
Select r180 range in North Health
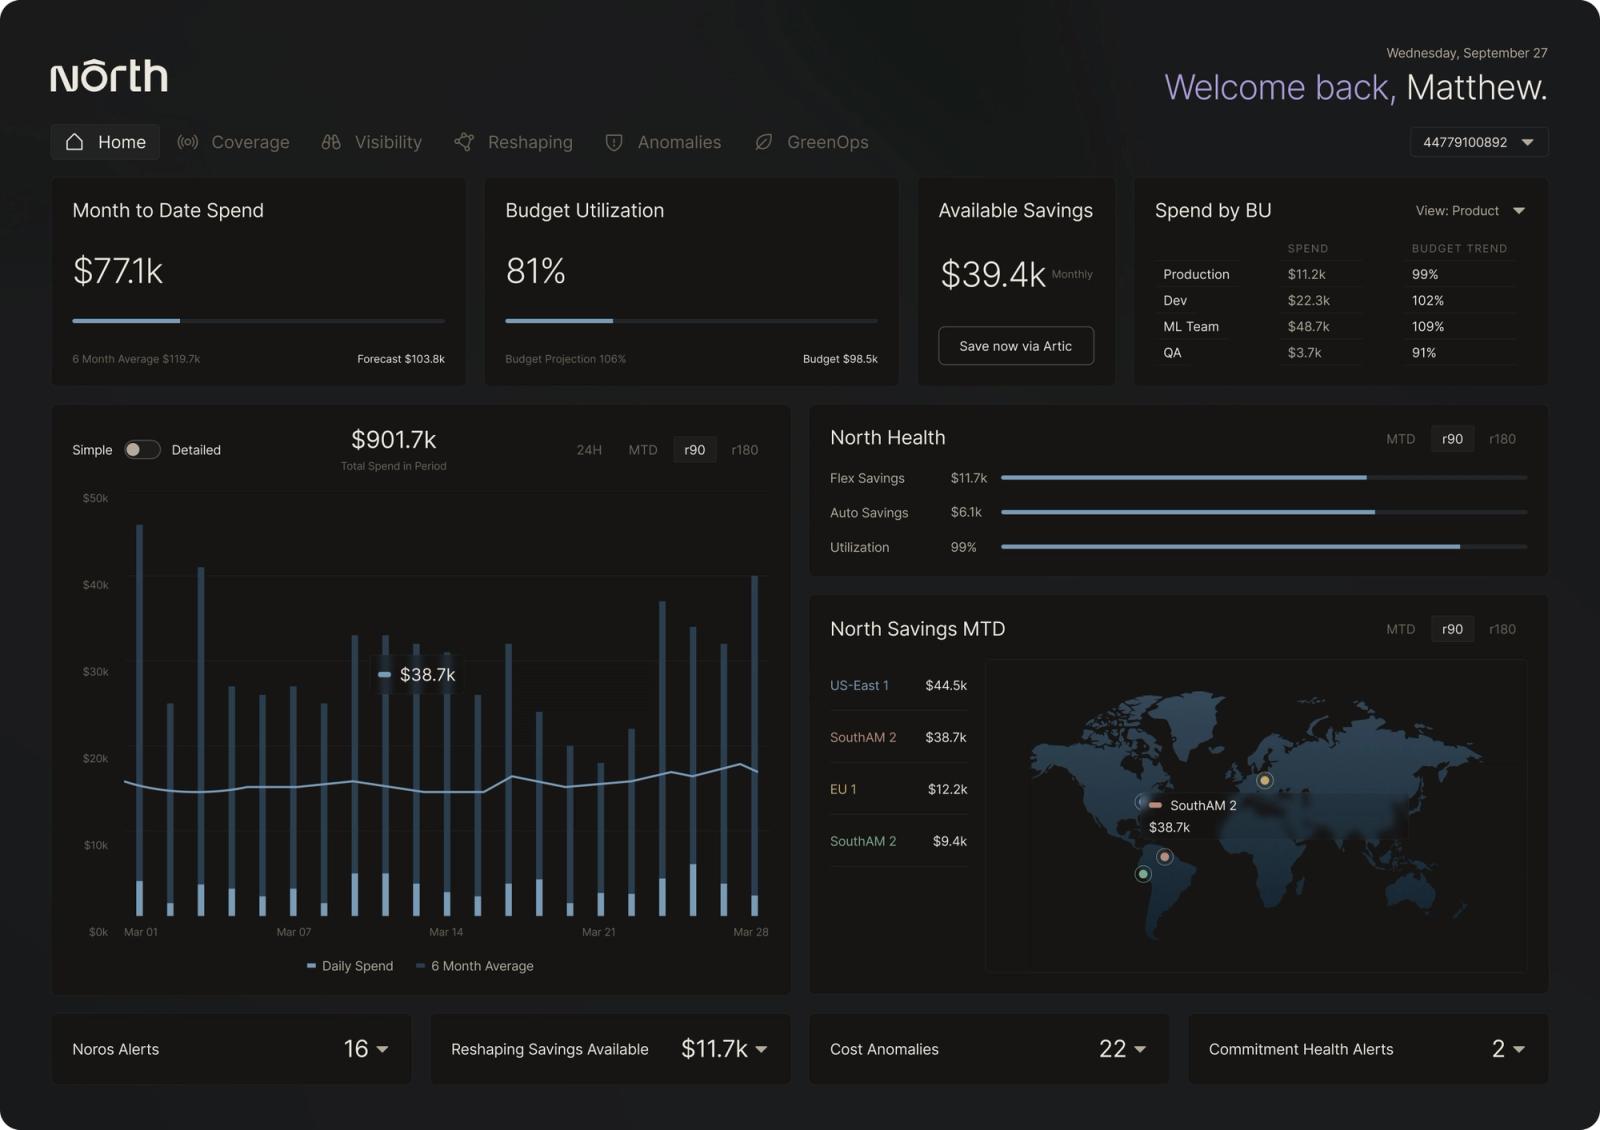(1502, 439)
